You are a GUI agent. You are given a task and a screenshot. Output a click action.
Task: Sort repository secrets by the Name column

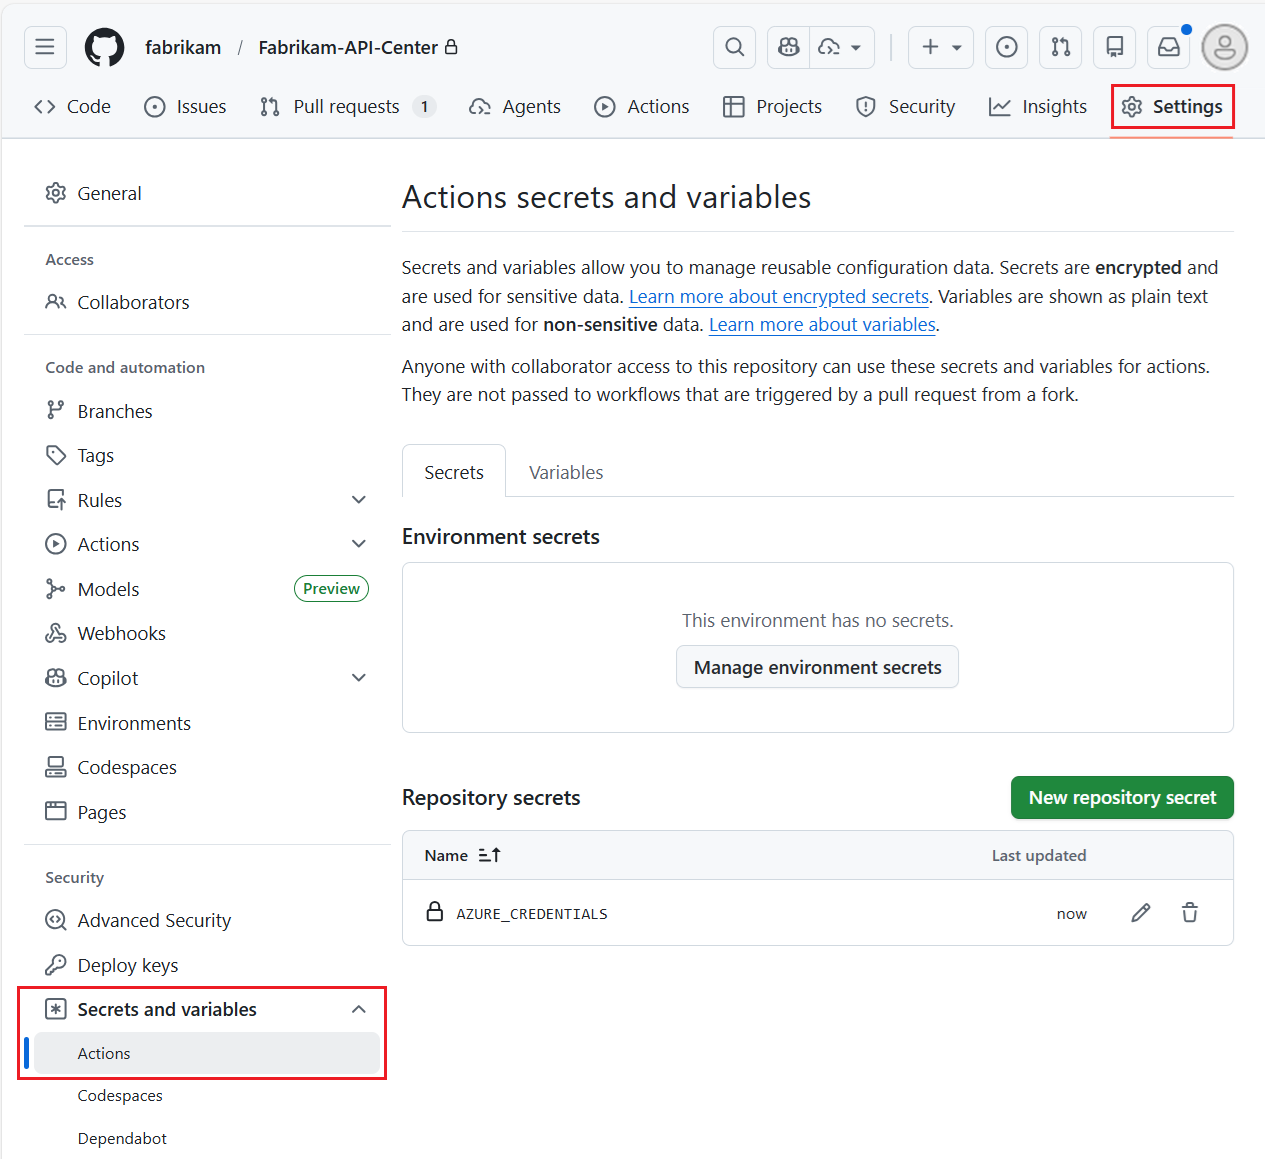tap(463, 855)
